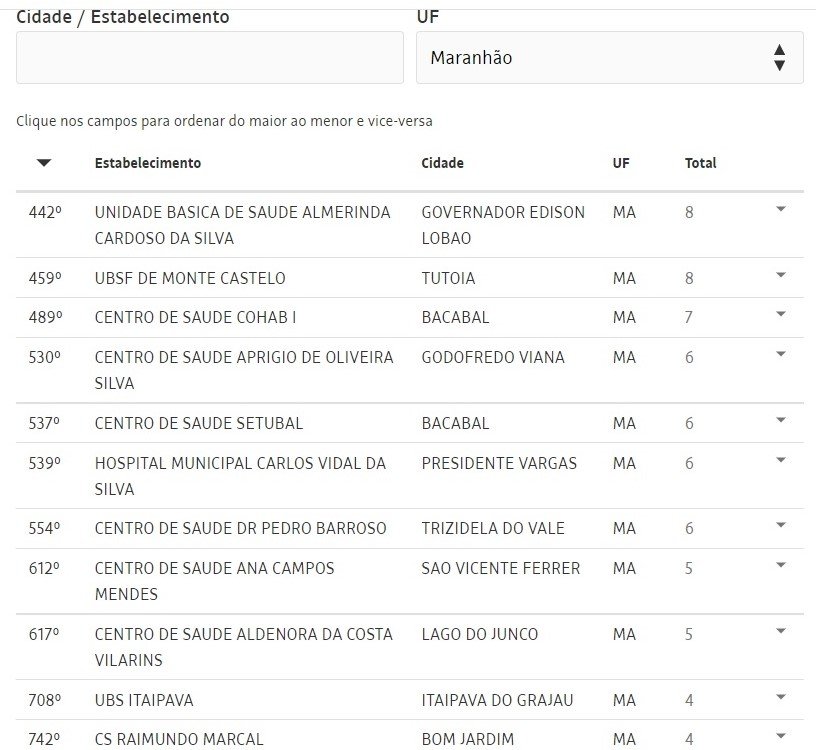
Task: Expand UBS ITAIPAVA row arrow
Action: (x=780, y=697)
